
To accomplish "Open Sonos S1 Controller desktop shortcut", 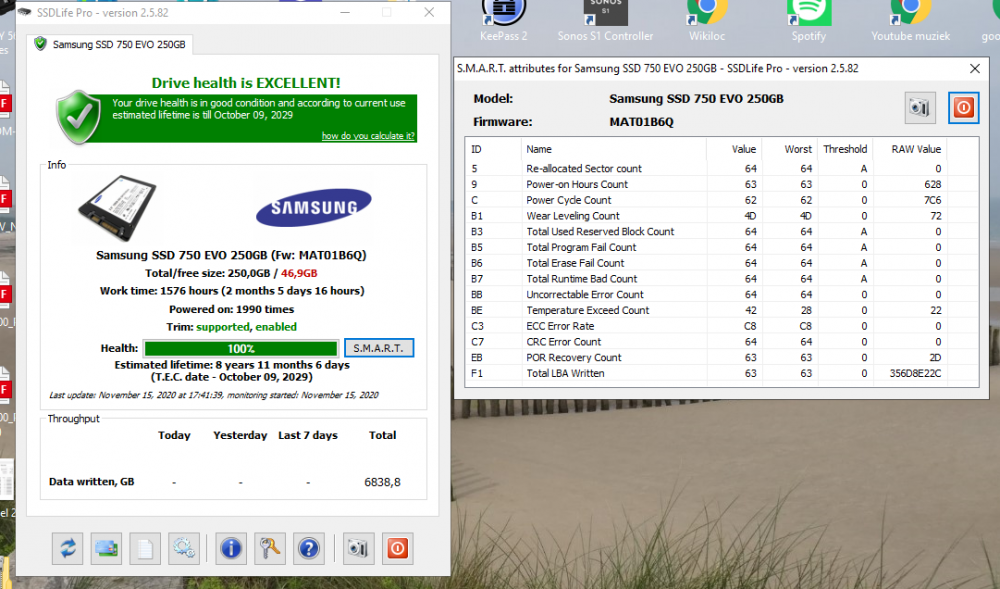I will [605, 21].
